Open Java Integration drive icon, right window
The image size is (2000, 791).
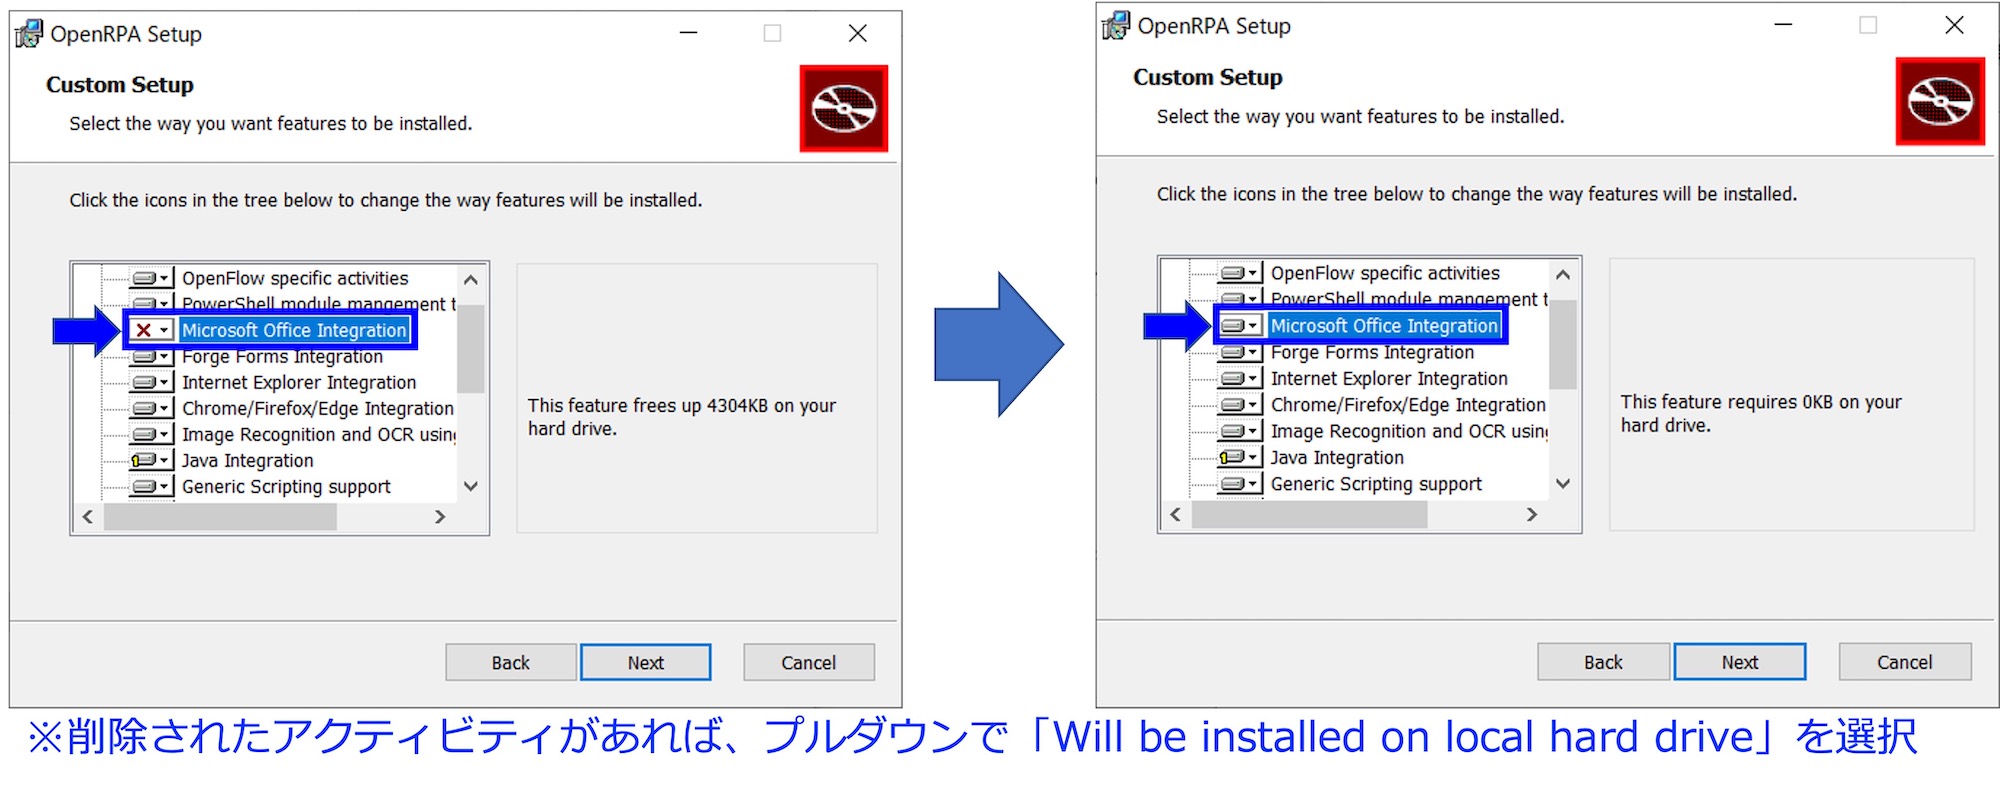pyautogui.click(x=1240, y=457)
